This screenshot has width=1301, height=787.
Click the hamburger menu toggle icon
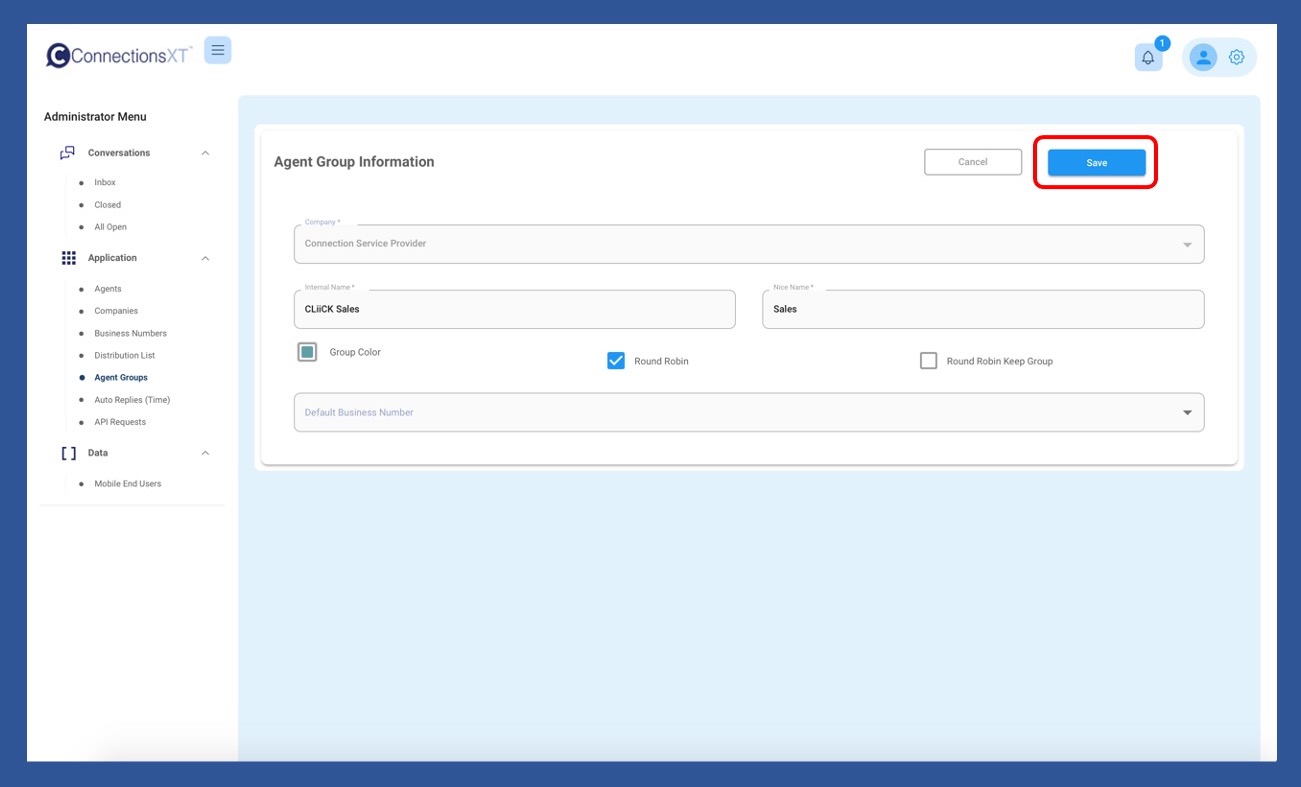(217, 50)
